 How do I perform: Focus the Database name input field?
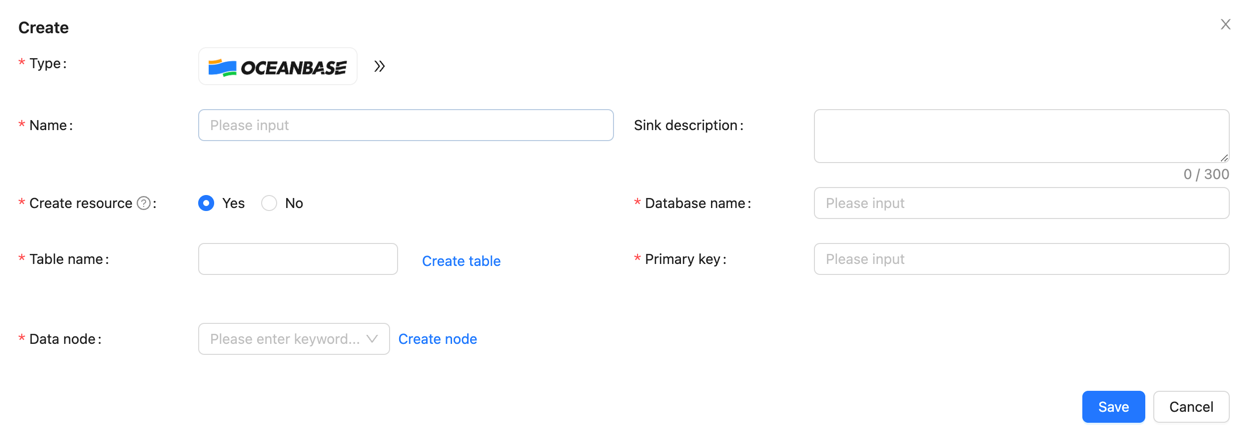coord(1020,203)
